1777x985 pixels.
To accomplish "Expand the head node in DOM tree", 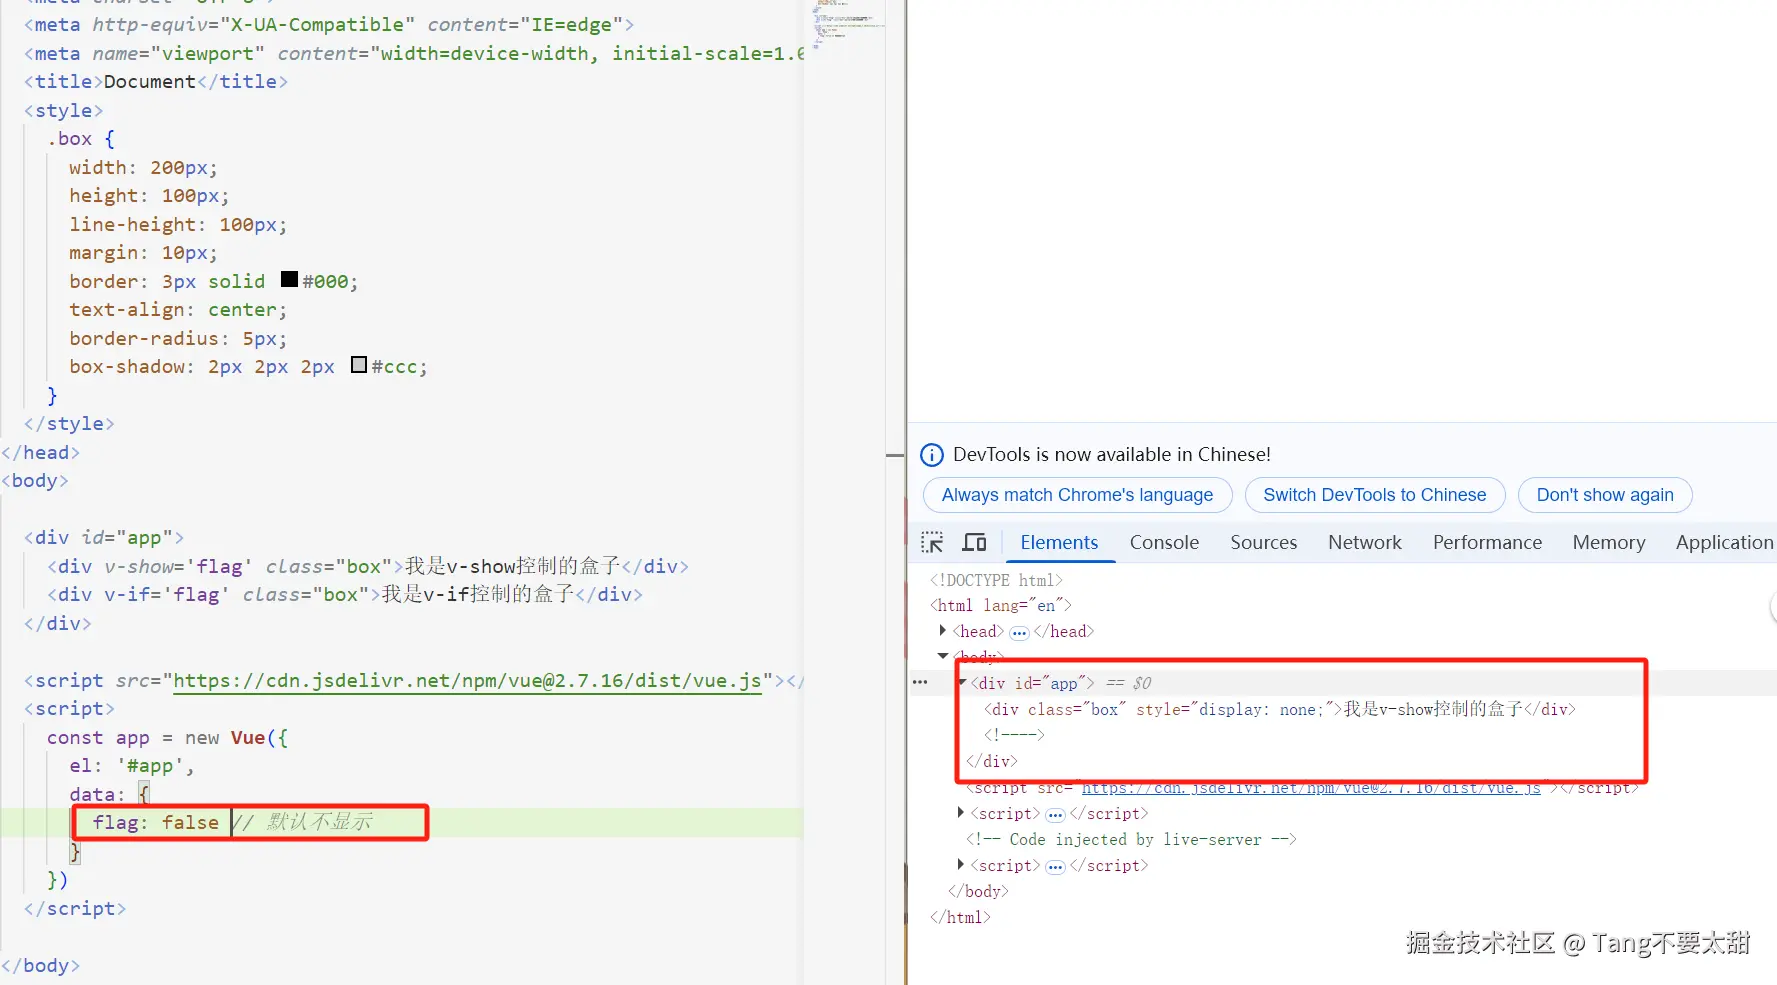I will click(x=942, y=631).
